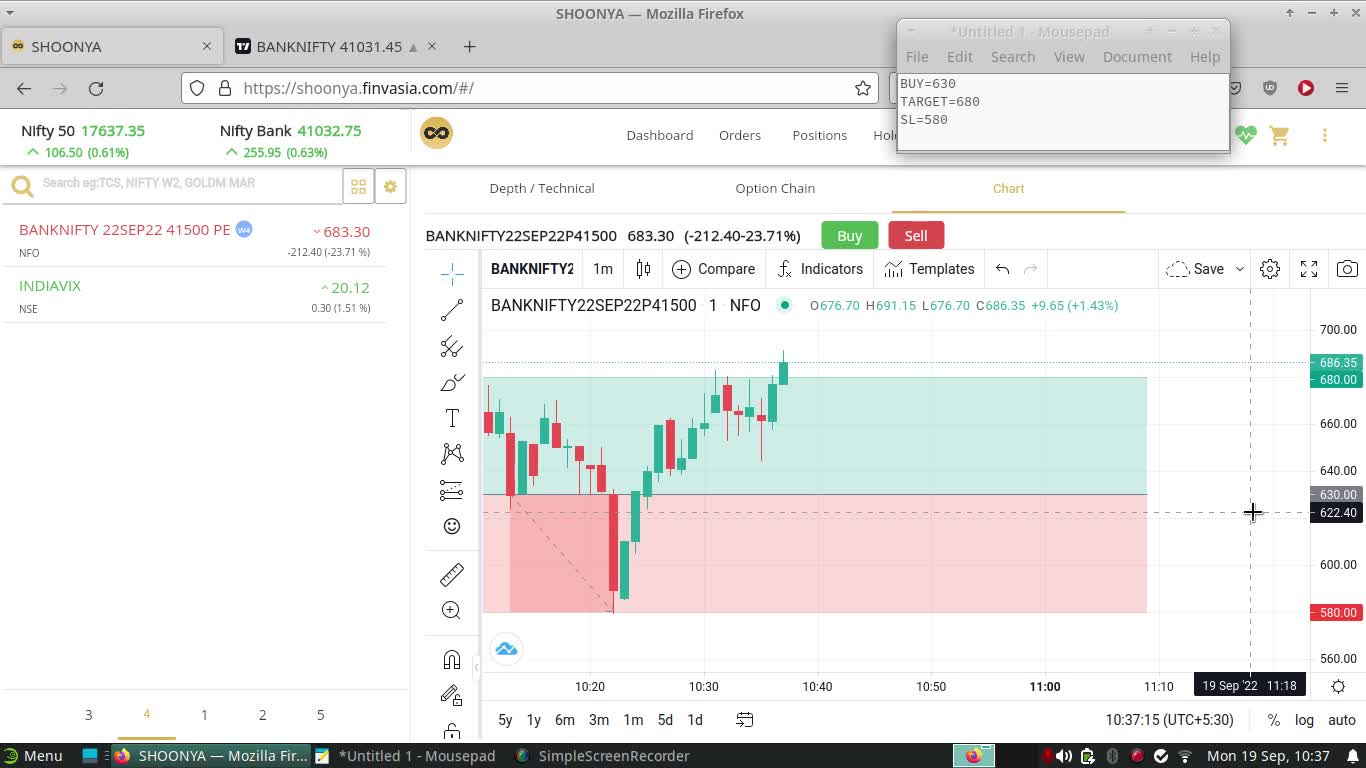1366x768 pixels.
Task: Open Mousepad File menu
Action: [917, 57]
